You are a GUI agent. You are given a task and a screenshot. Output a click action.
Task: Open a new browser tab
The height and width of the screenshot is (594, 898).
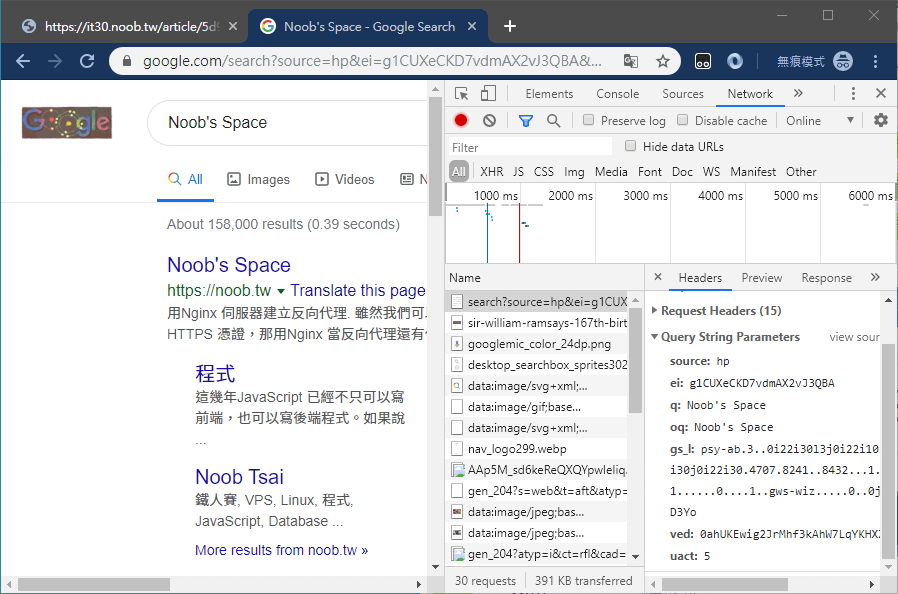tap(510, 26)
